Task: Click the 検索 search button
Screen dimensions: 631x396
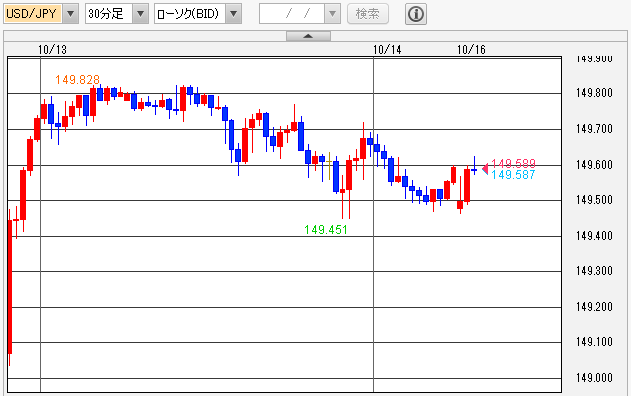Action: click(x=368, y=14)
